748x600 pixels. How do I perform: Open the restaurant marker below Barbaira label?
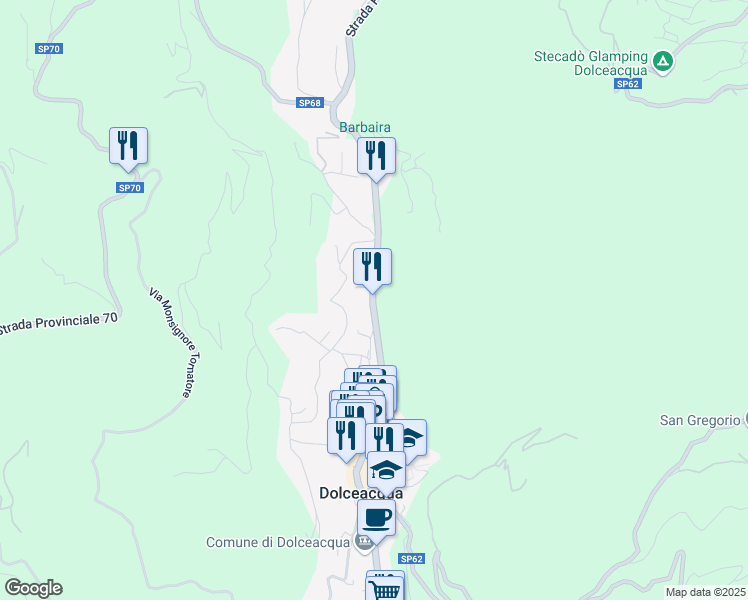click(376, 157)
